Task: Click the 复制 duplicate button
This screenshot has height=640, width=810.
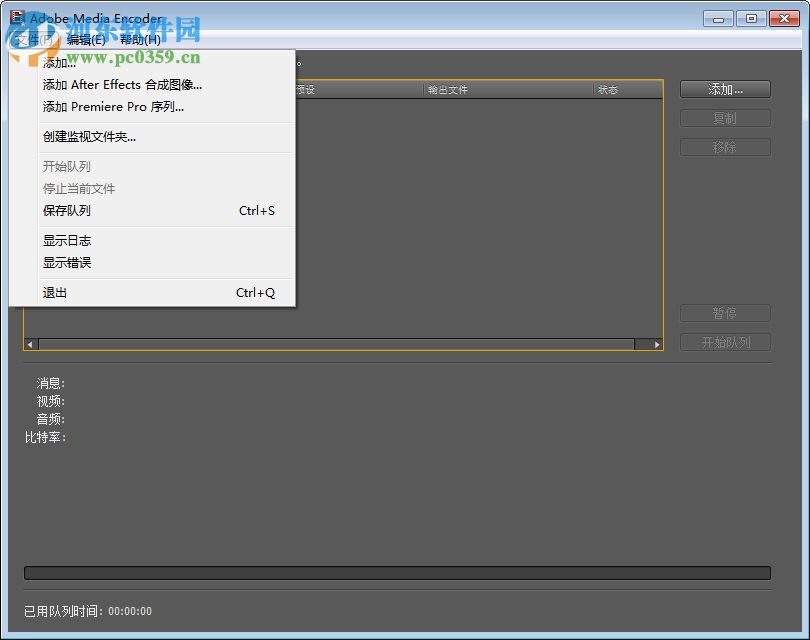Action: tap(725, 118)
